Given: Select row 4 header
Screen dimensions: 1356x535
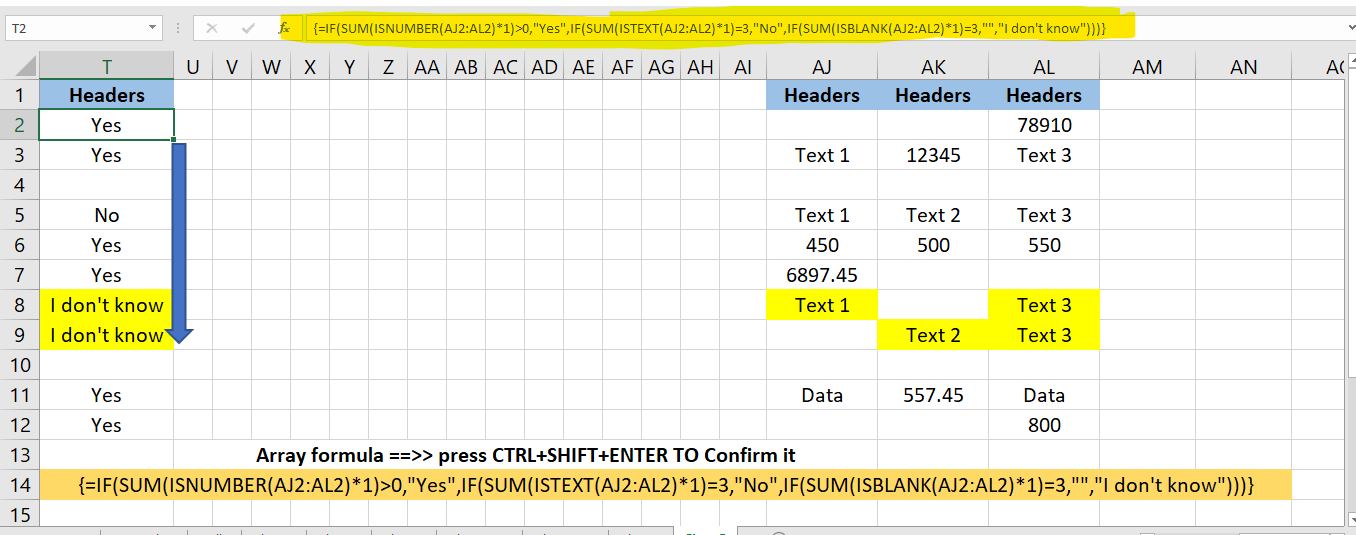Looking at the screenshot, I should point(19,185).
